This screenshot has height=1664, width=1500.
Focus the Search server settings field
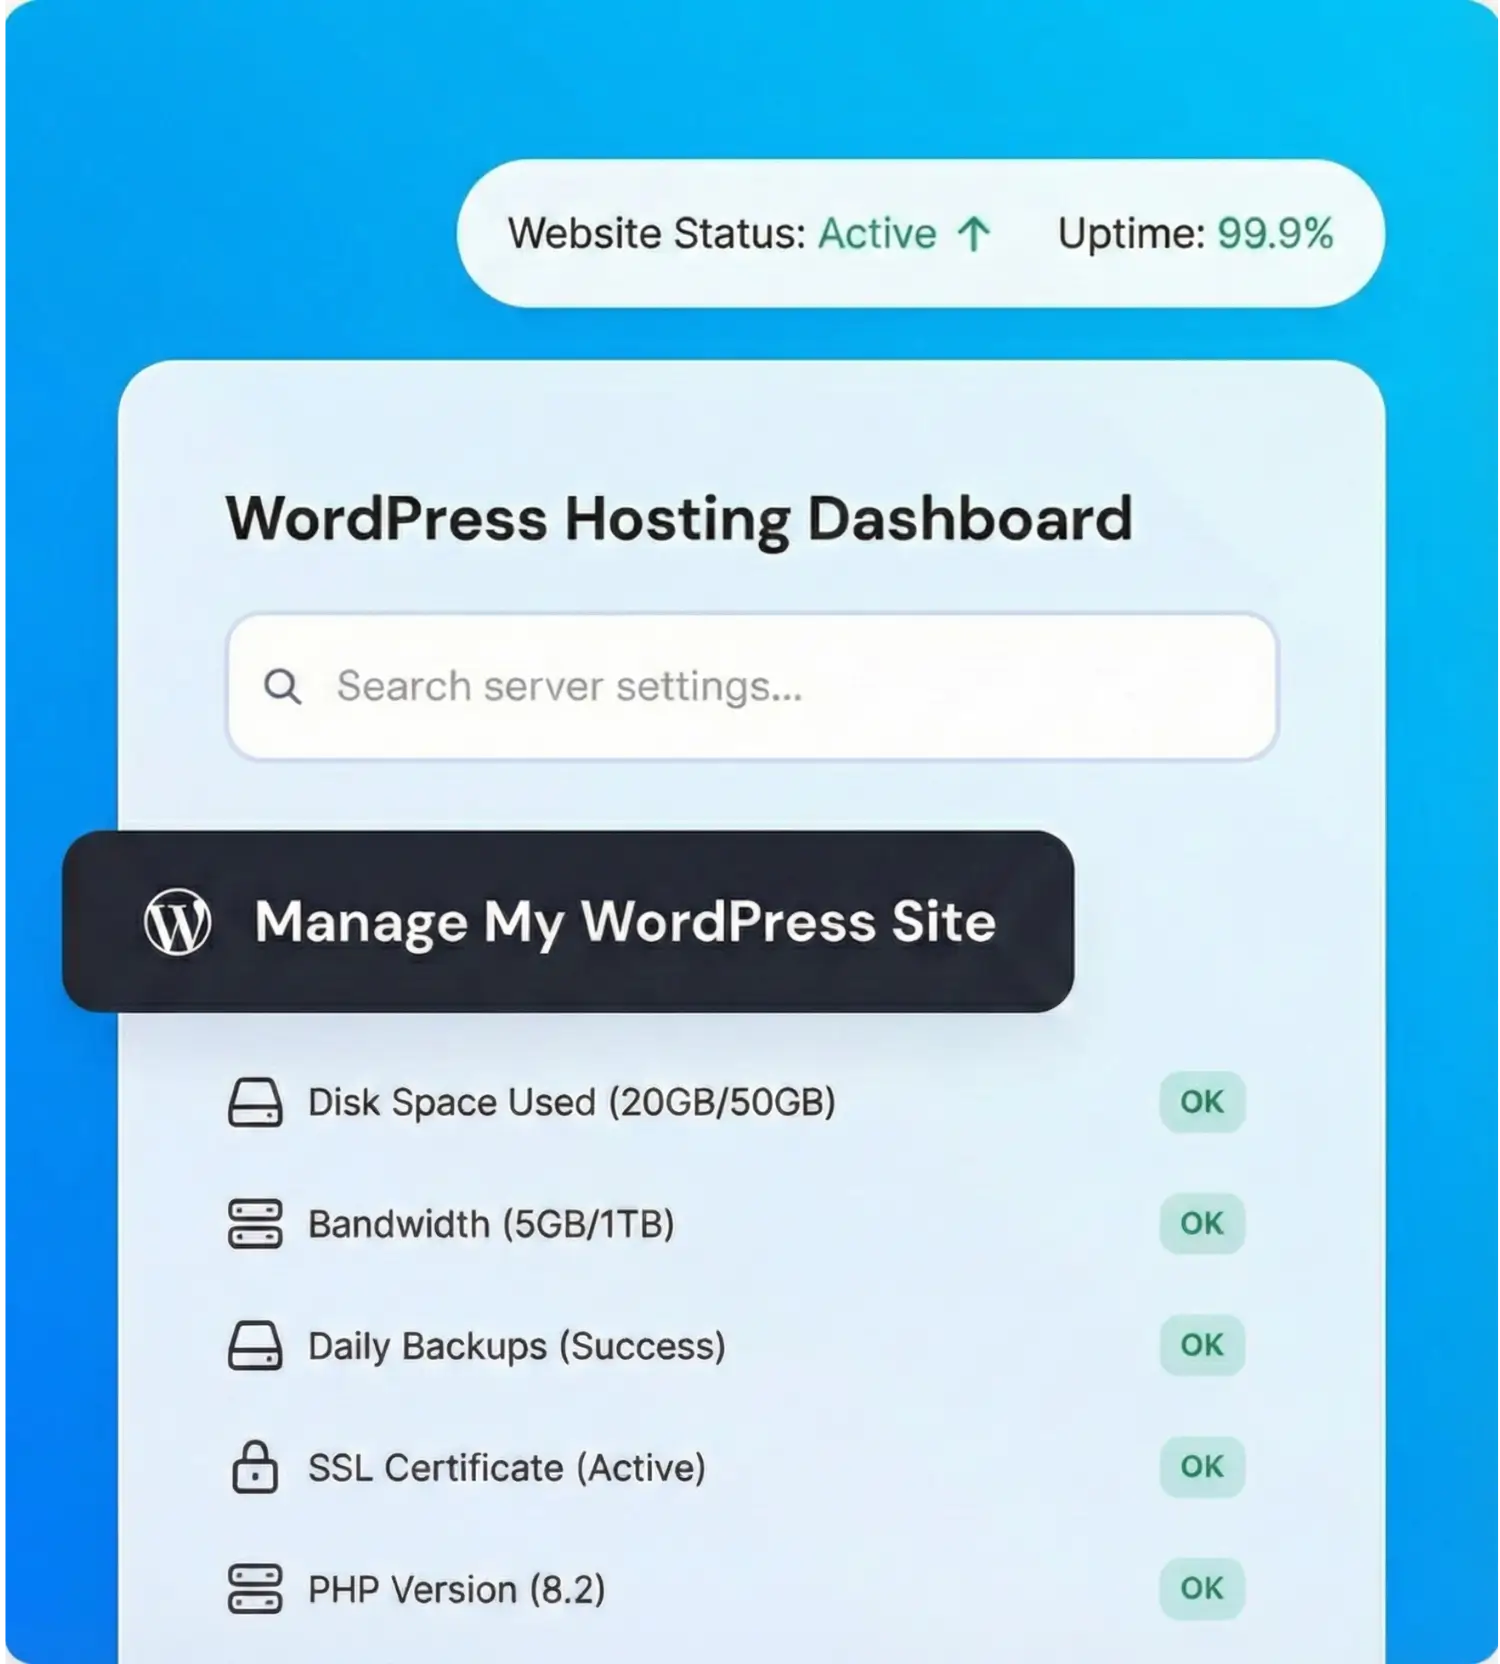[x=752, y=687]
